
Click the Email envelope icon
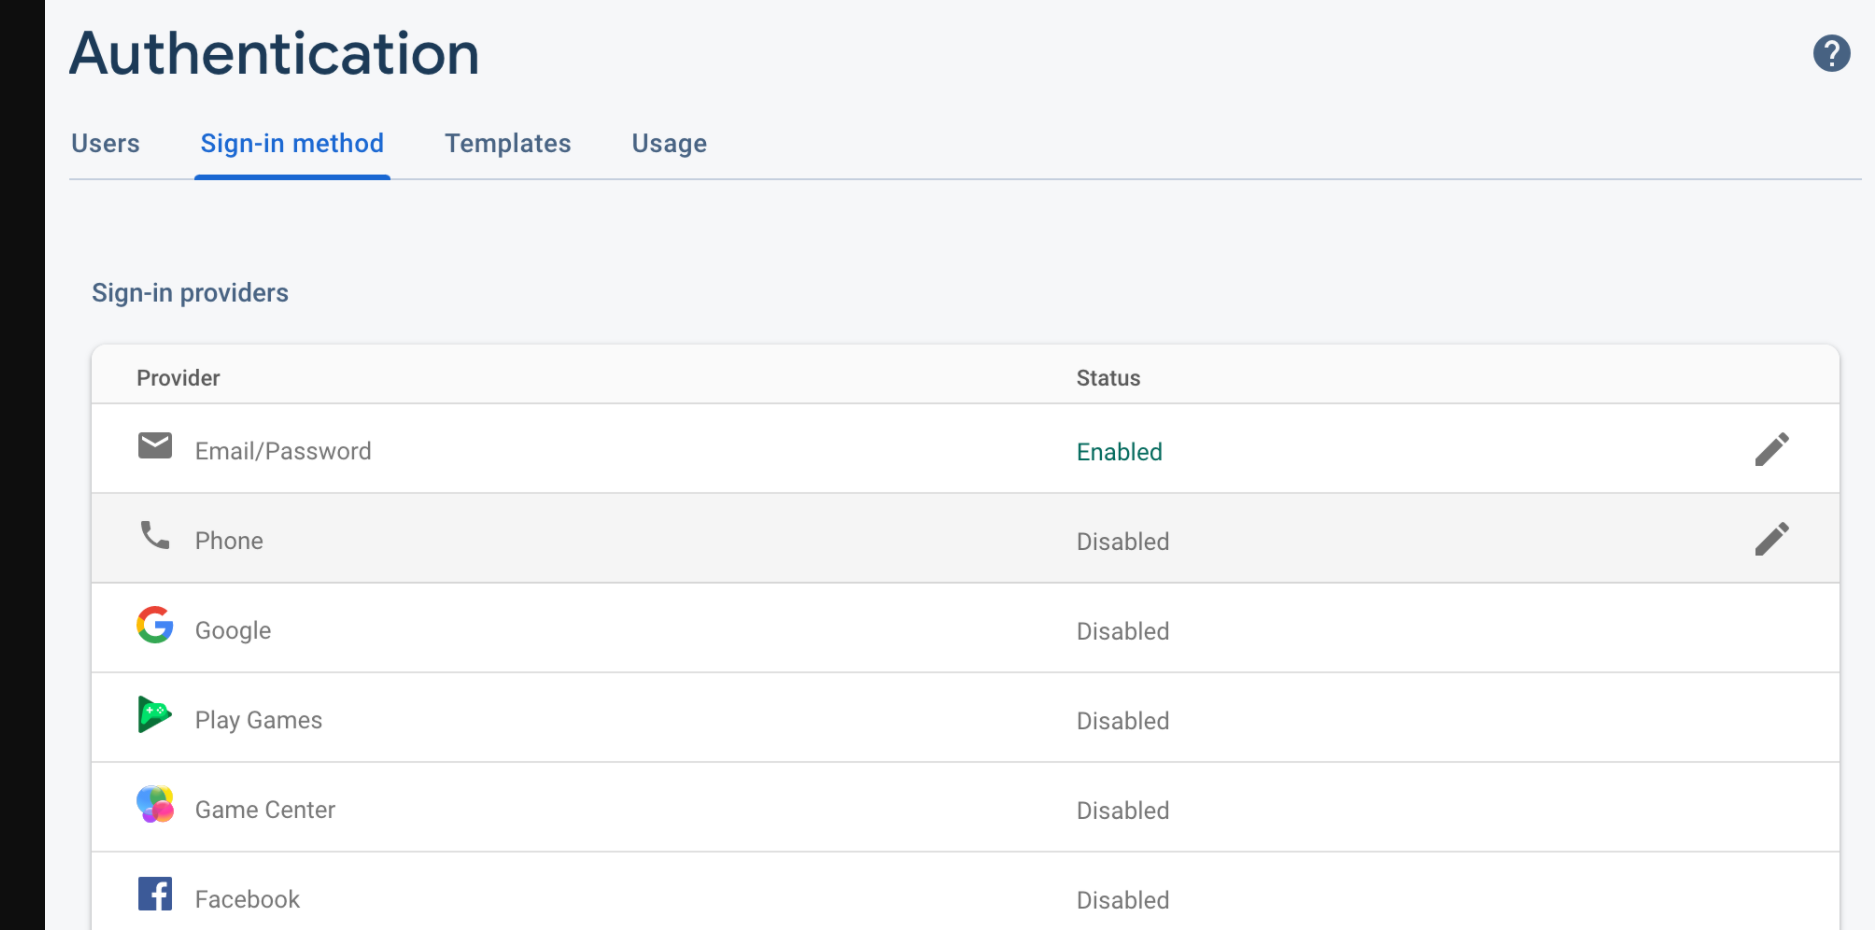[155, 445]
